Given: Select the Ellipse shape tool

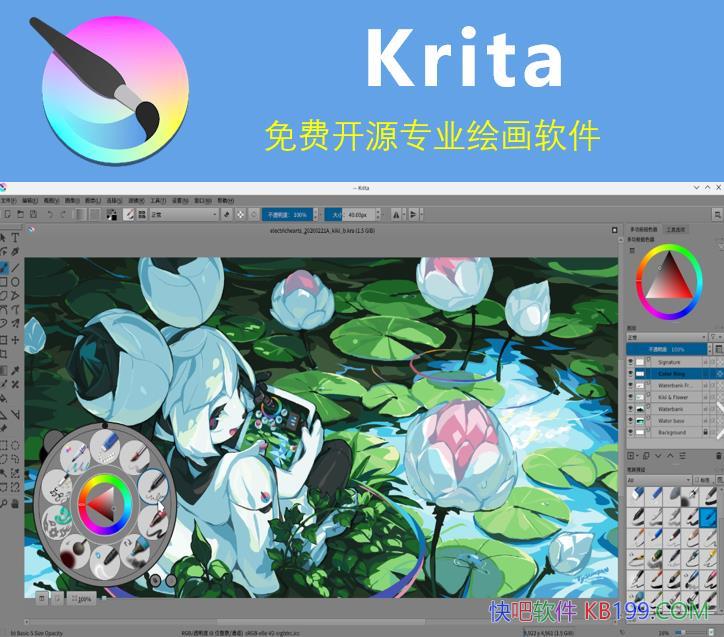Looking at the screenshot, I should [15, 282].
